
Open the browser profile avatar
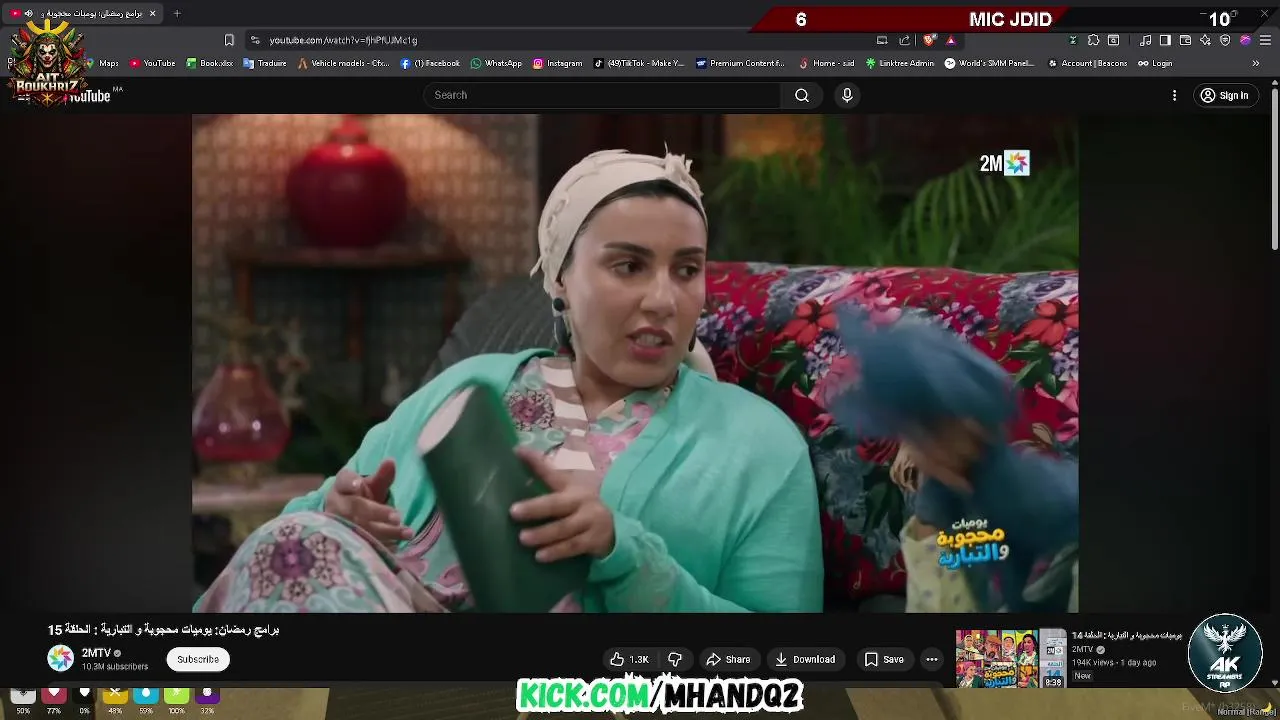coord(1245,40)
